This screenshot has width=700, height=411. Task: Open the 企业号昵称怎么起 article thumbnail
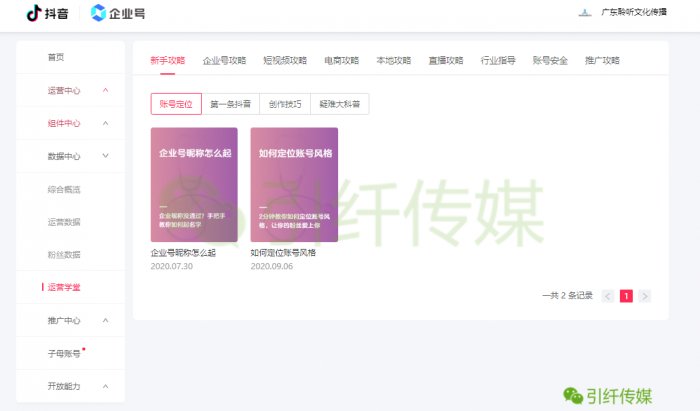click(194, 185)
